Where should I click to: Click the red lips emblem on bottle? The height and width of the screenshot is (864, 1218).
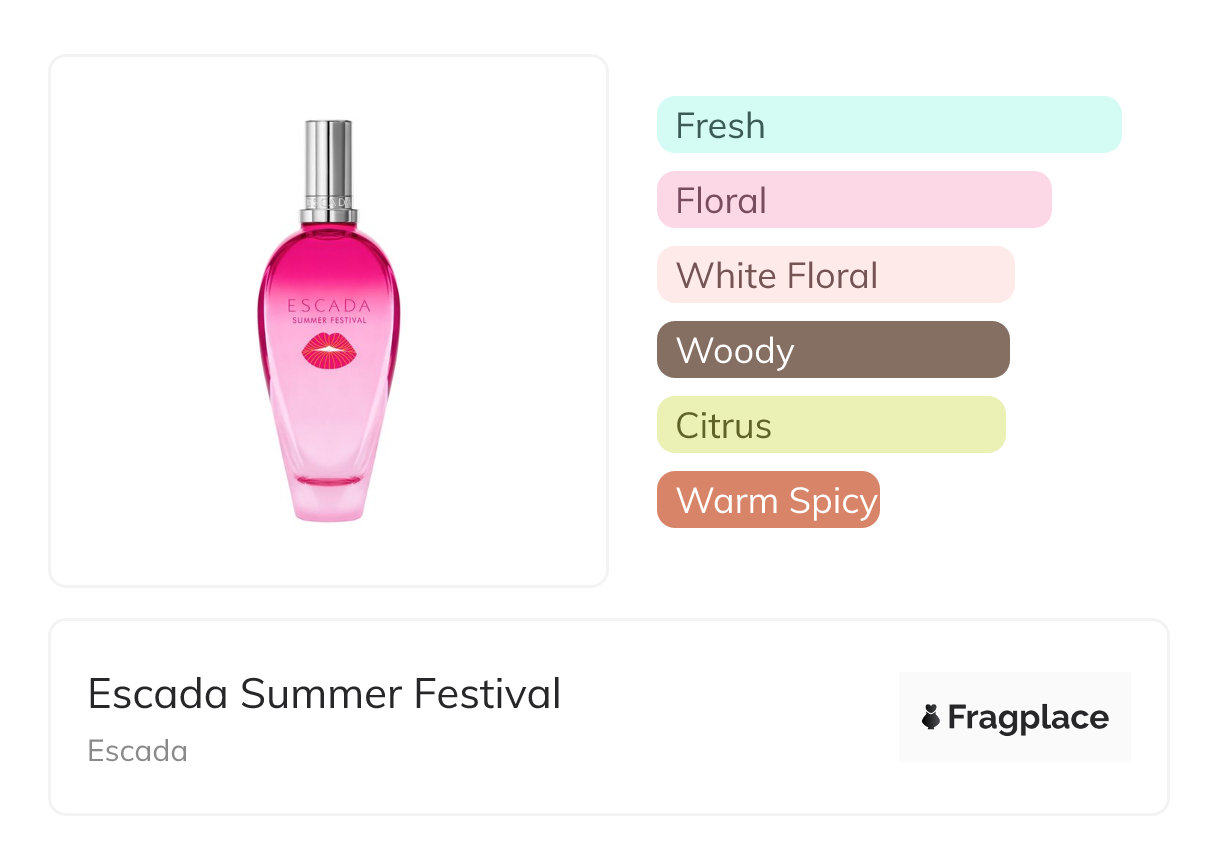click(x=328, y=350)
